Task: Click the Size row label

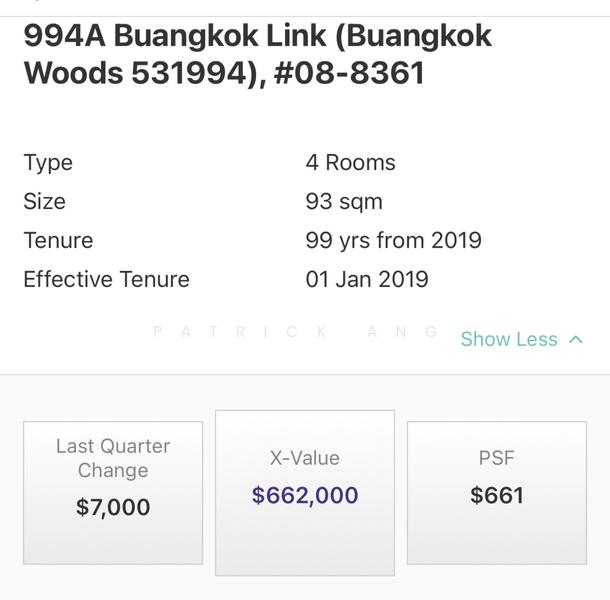Action: coord(44,202)
